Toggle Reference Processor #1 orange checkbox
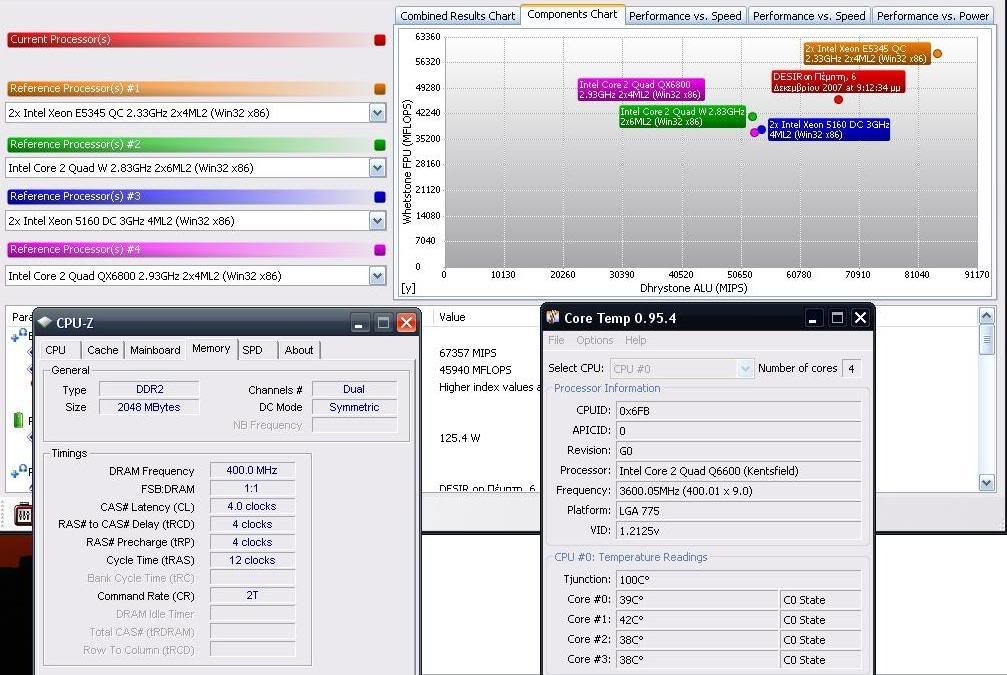This screenshot has width=1007, height=675. coord(379,89)
